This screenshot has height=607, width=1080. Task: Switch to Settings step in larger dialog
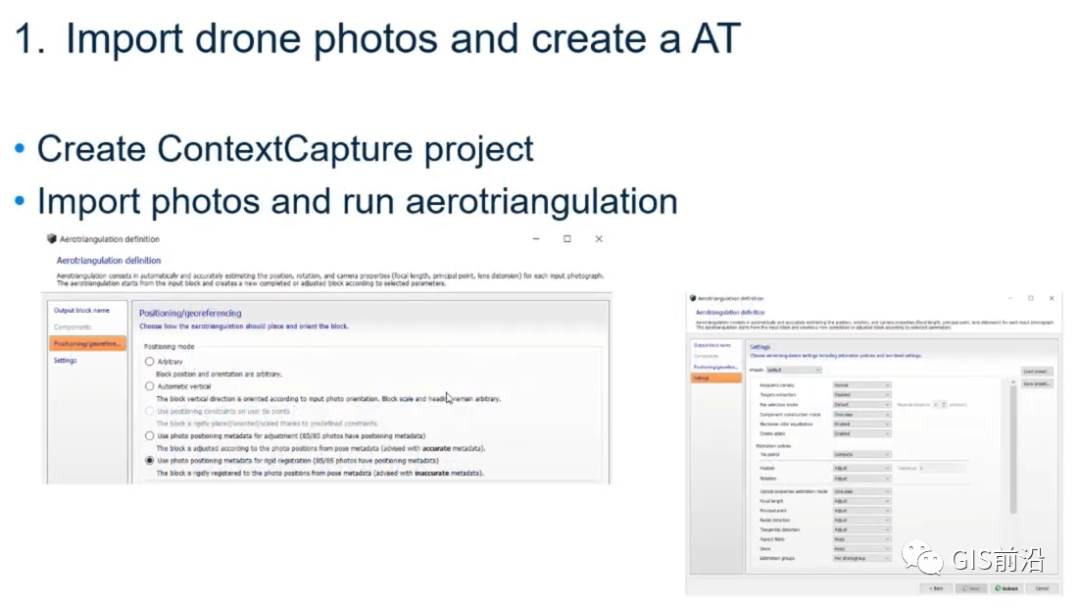(65, 360)
